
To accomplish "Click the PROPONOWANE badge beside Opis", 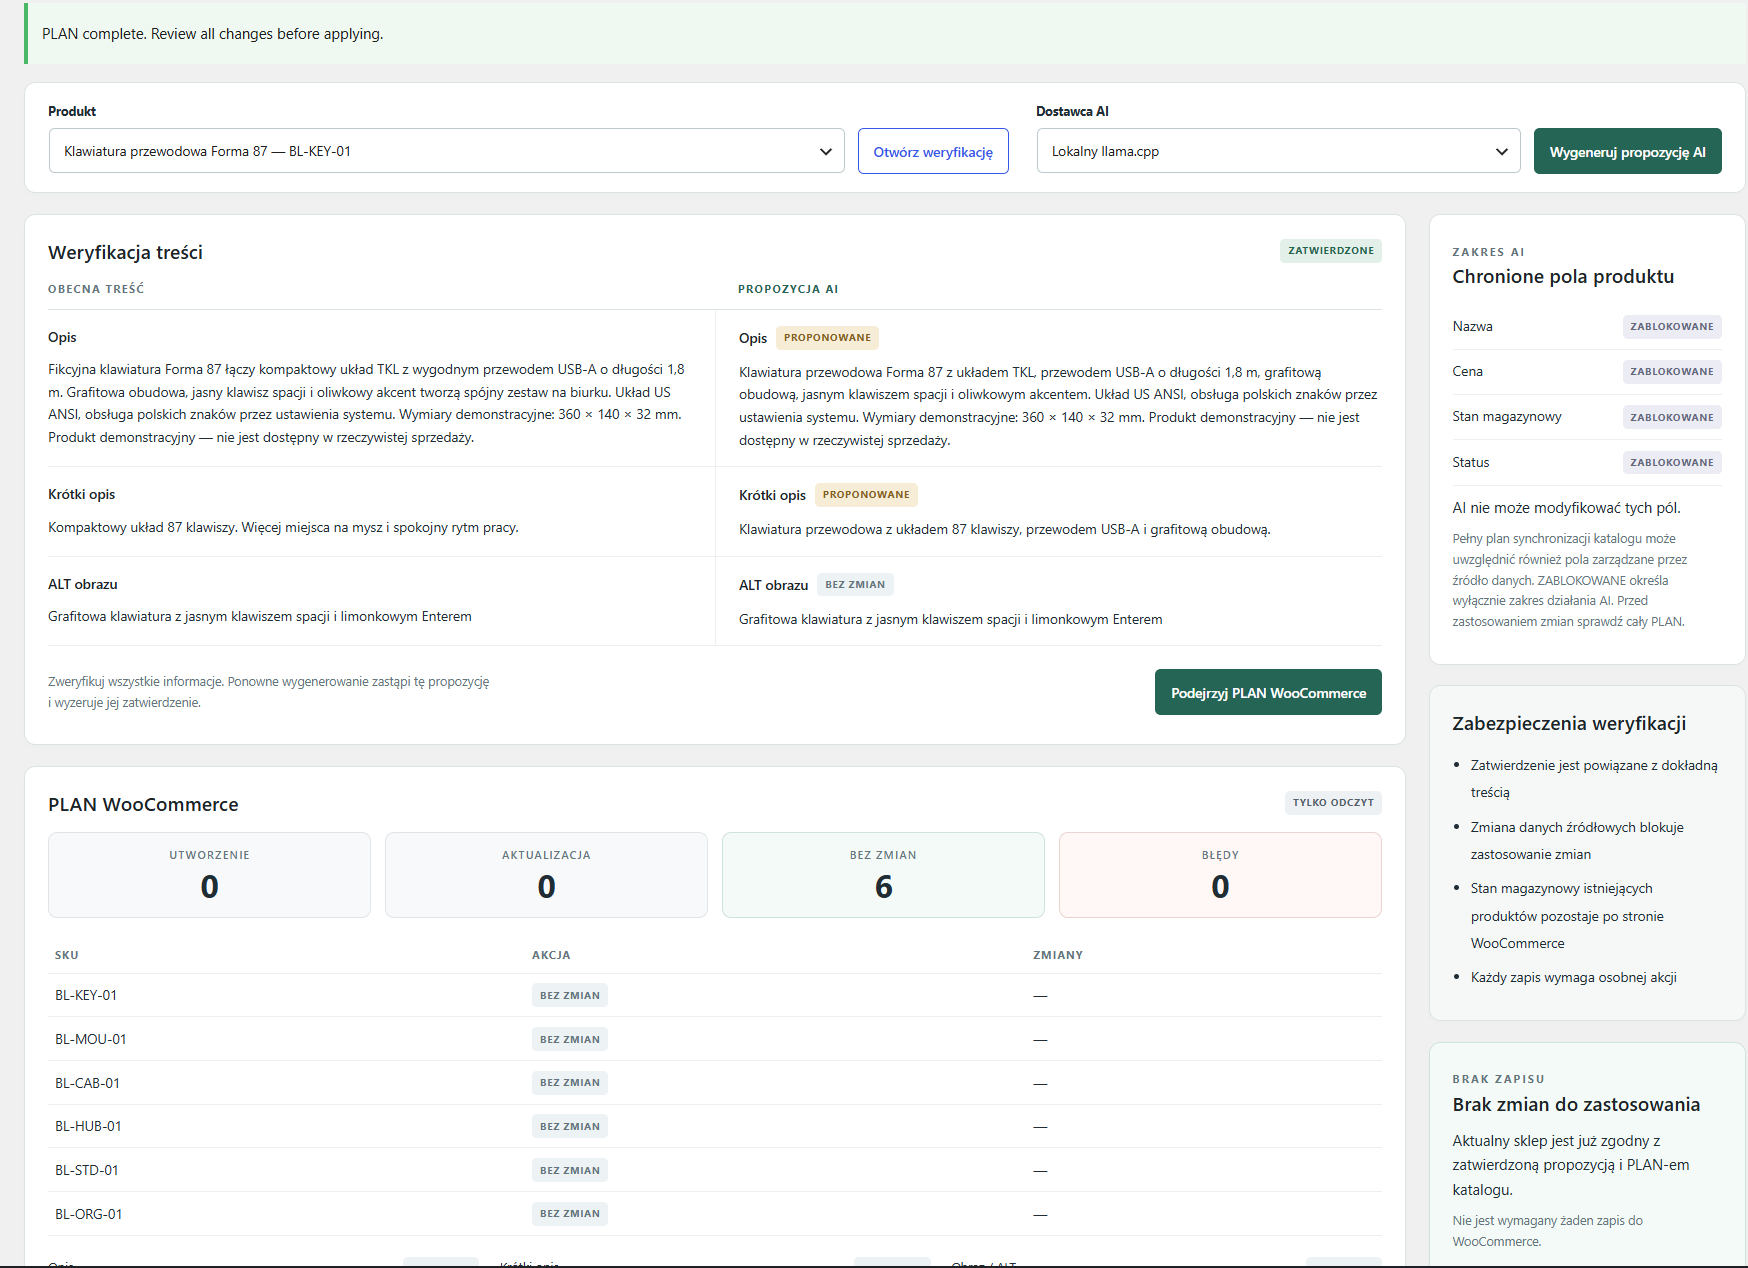I will click(x=827, y=338).
